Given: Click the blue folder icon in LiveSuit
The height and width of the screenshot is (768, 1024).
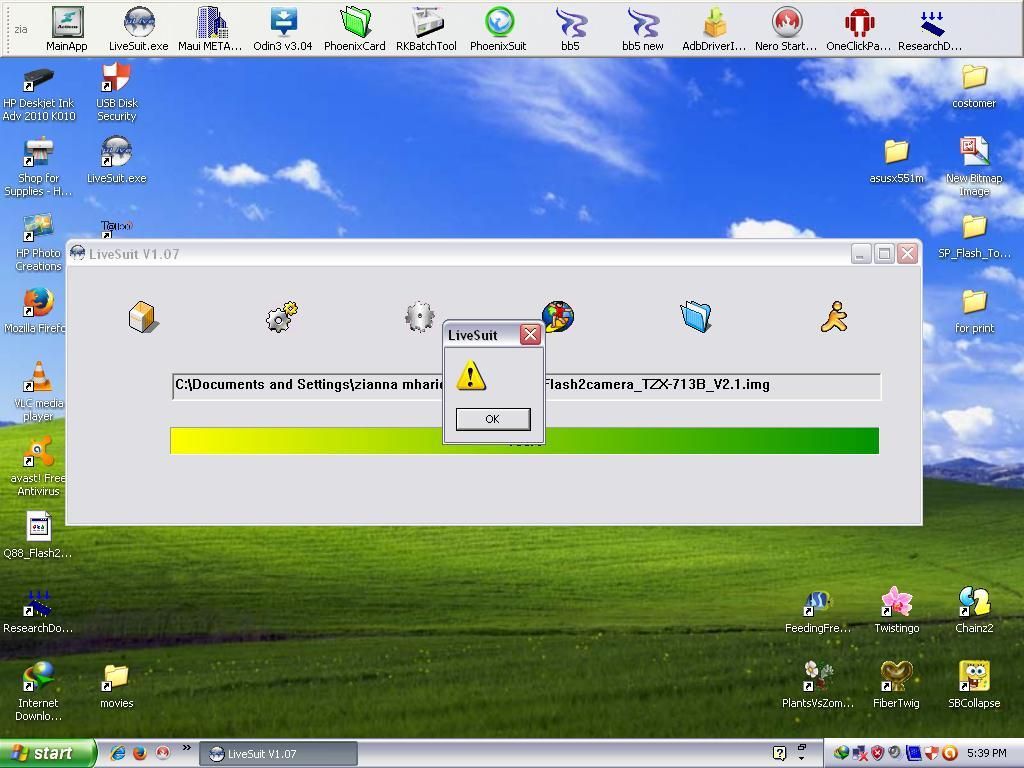Looking at the screenshot, I should tap(695, 317).
